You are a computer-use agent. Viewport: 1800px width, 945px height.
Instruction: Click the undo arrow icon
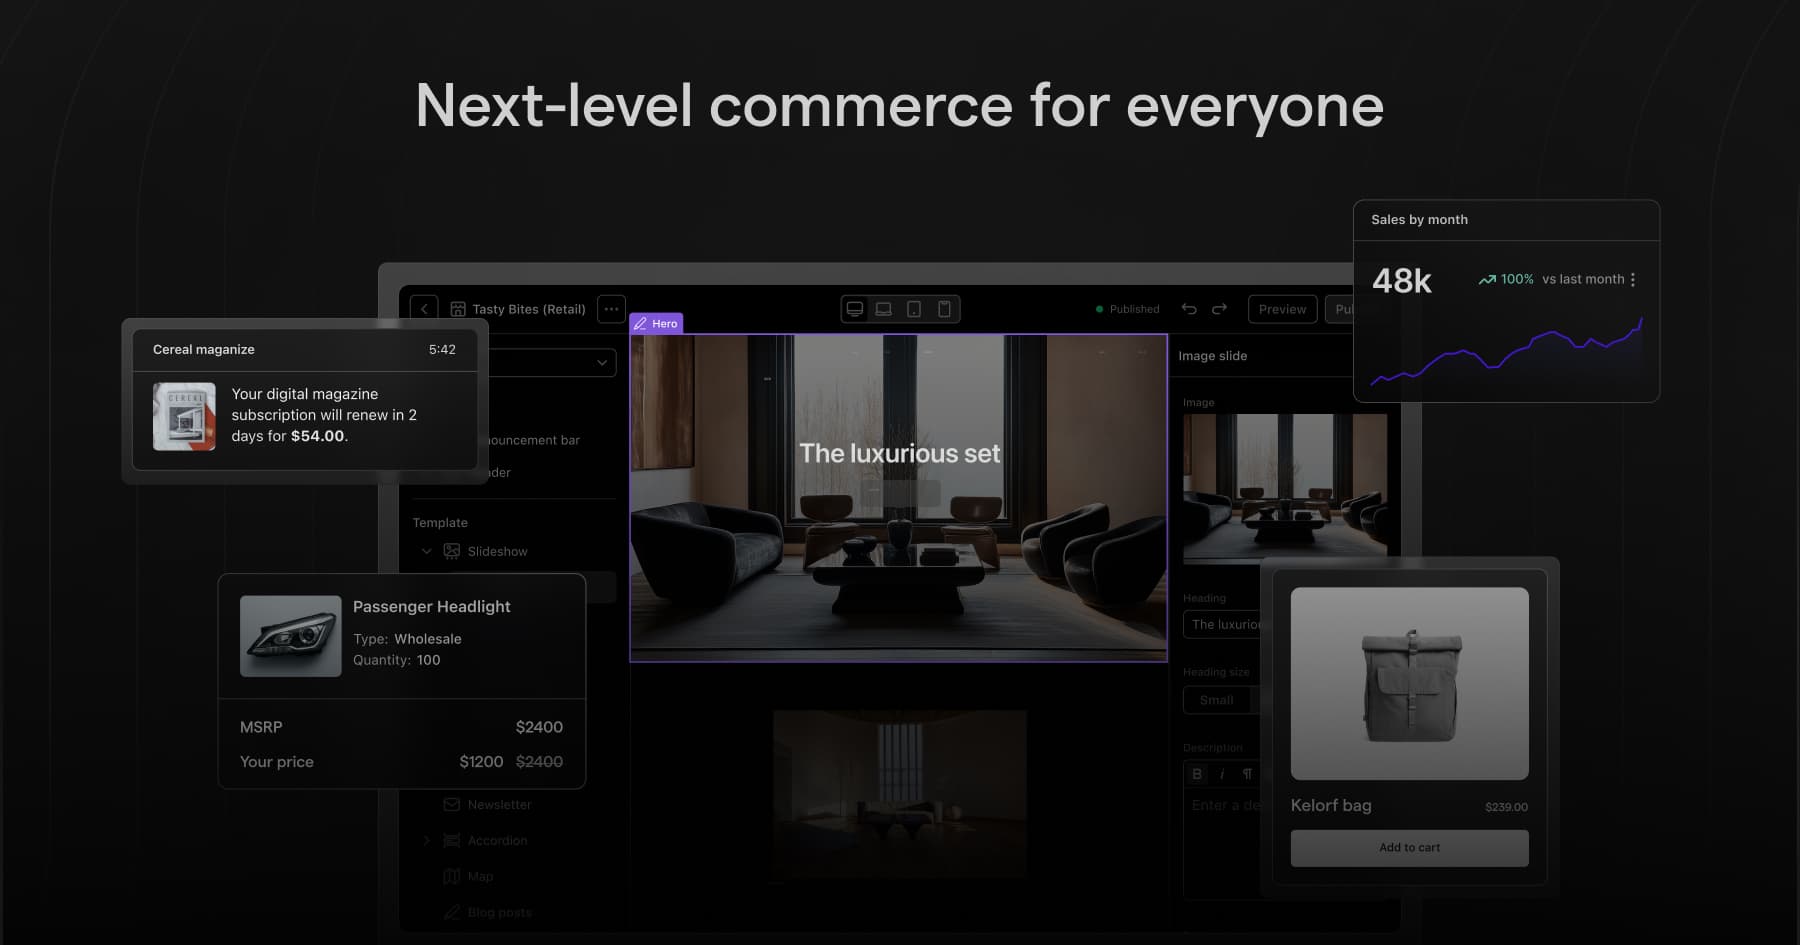click(1189, 309)
